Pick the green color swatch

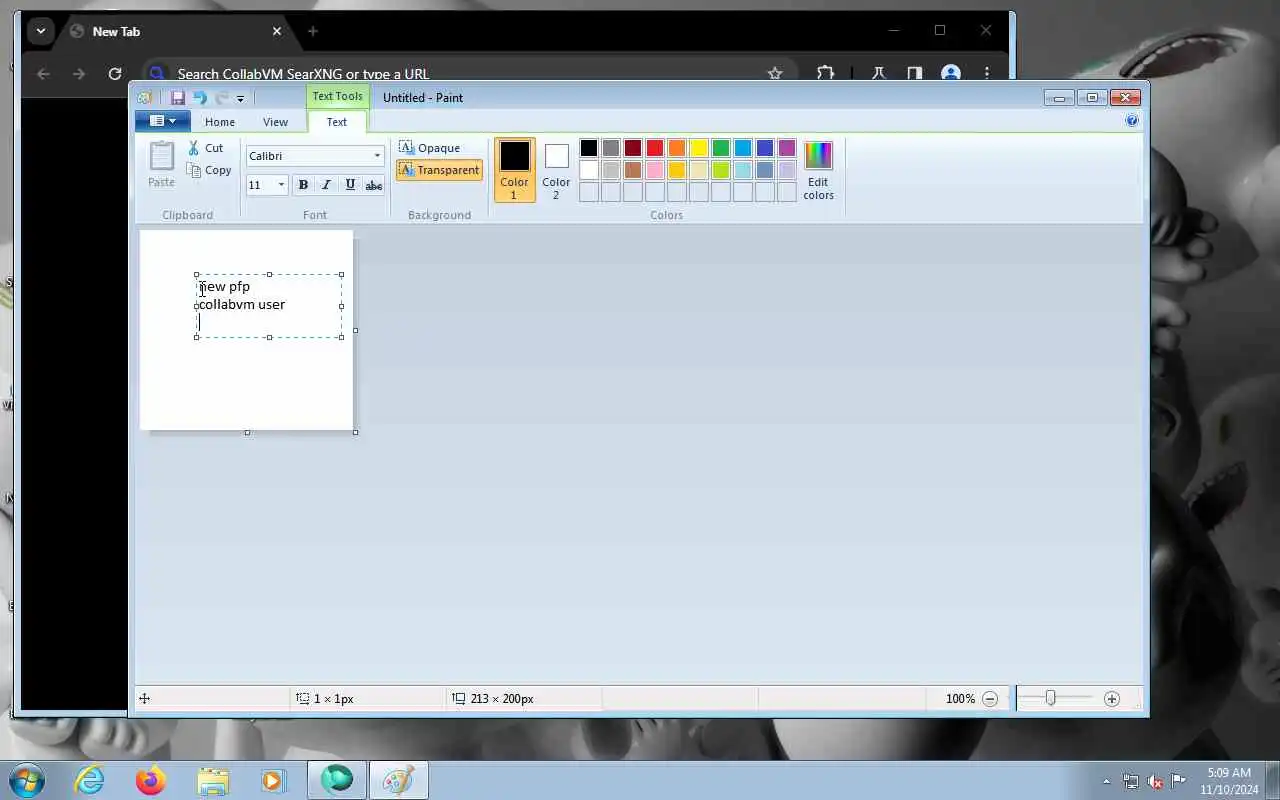click(721, 148)
